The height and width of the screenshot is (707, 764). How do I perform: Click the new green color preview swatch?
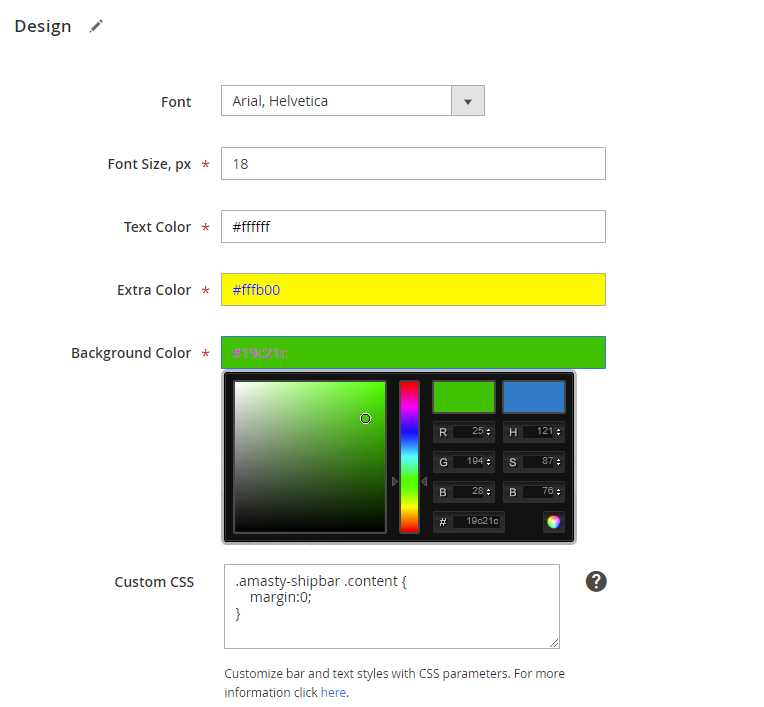(x=463, y=397)
